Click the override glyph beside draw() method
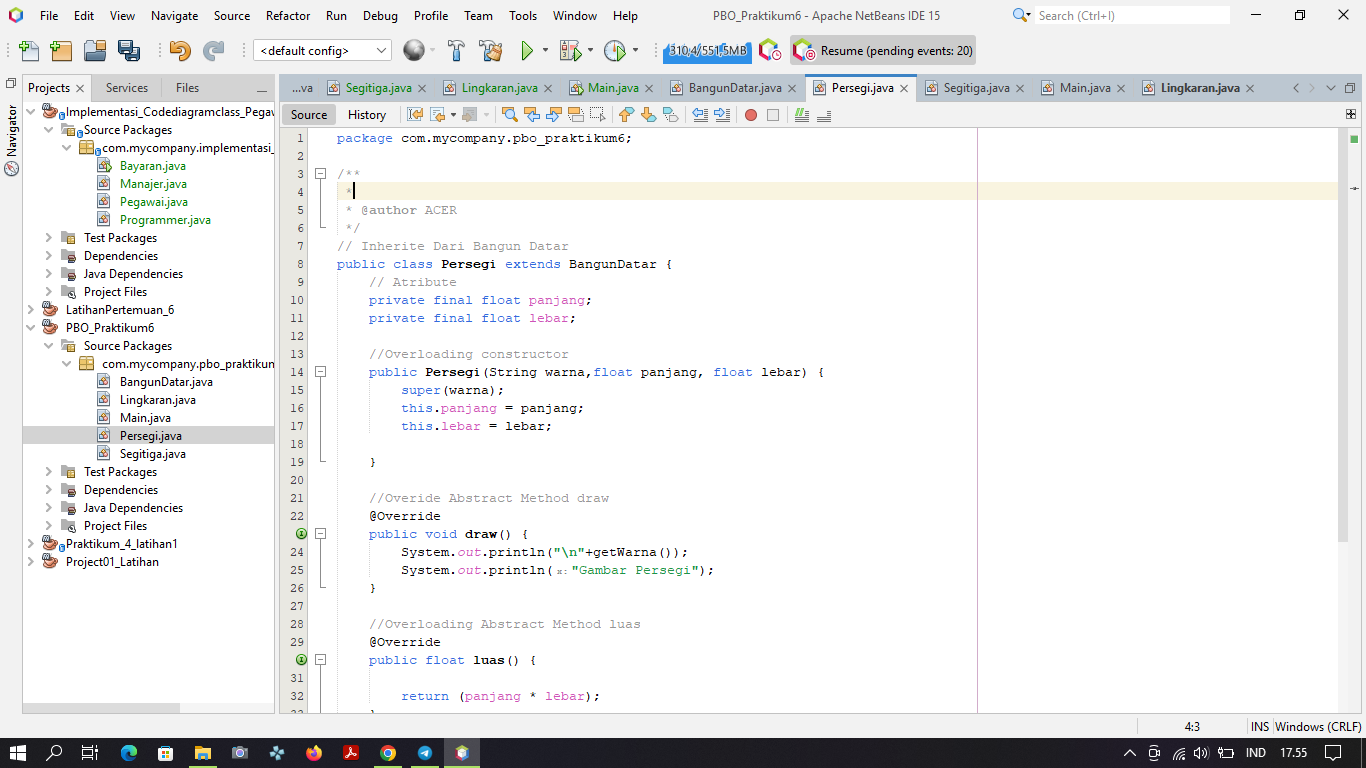Viewport: 1366px width, 768px height. [301, 534]
